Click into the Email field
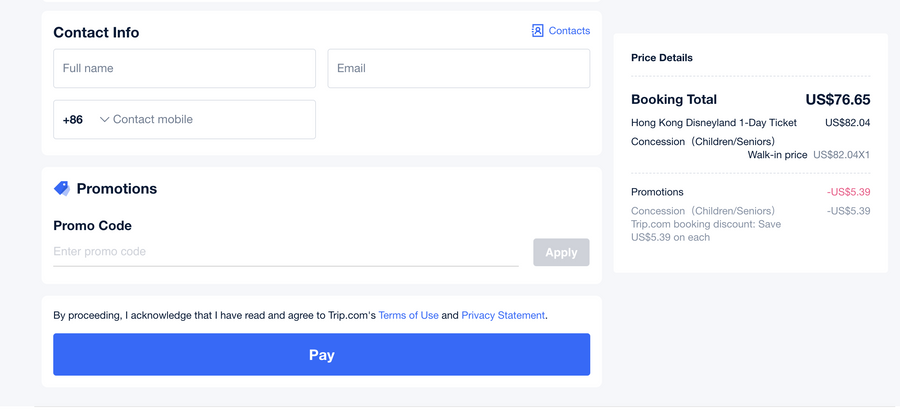900x420 pixels. 458,69
